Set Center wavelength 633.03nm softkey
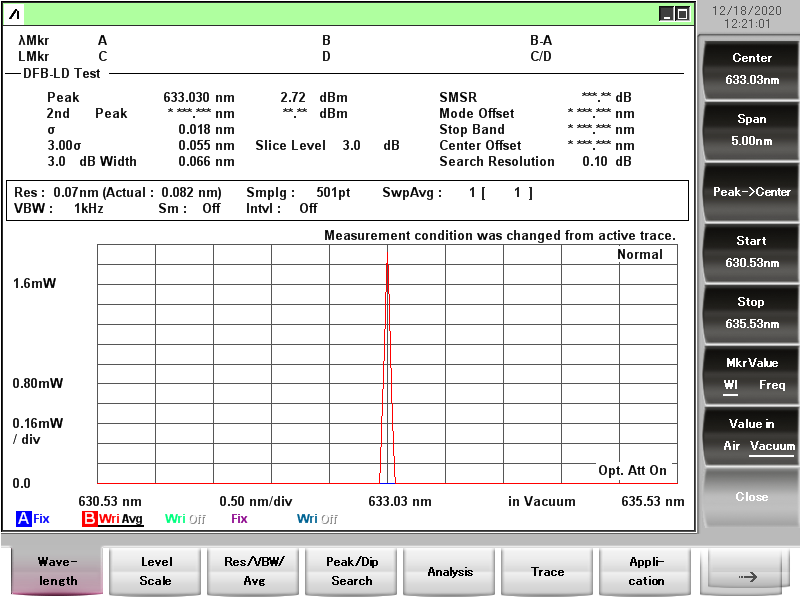 (x=751, y=69)
